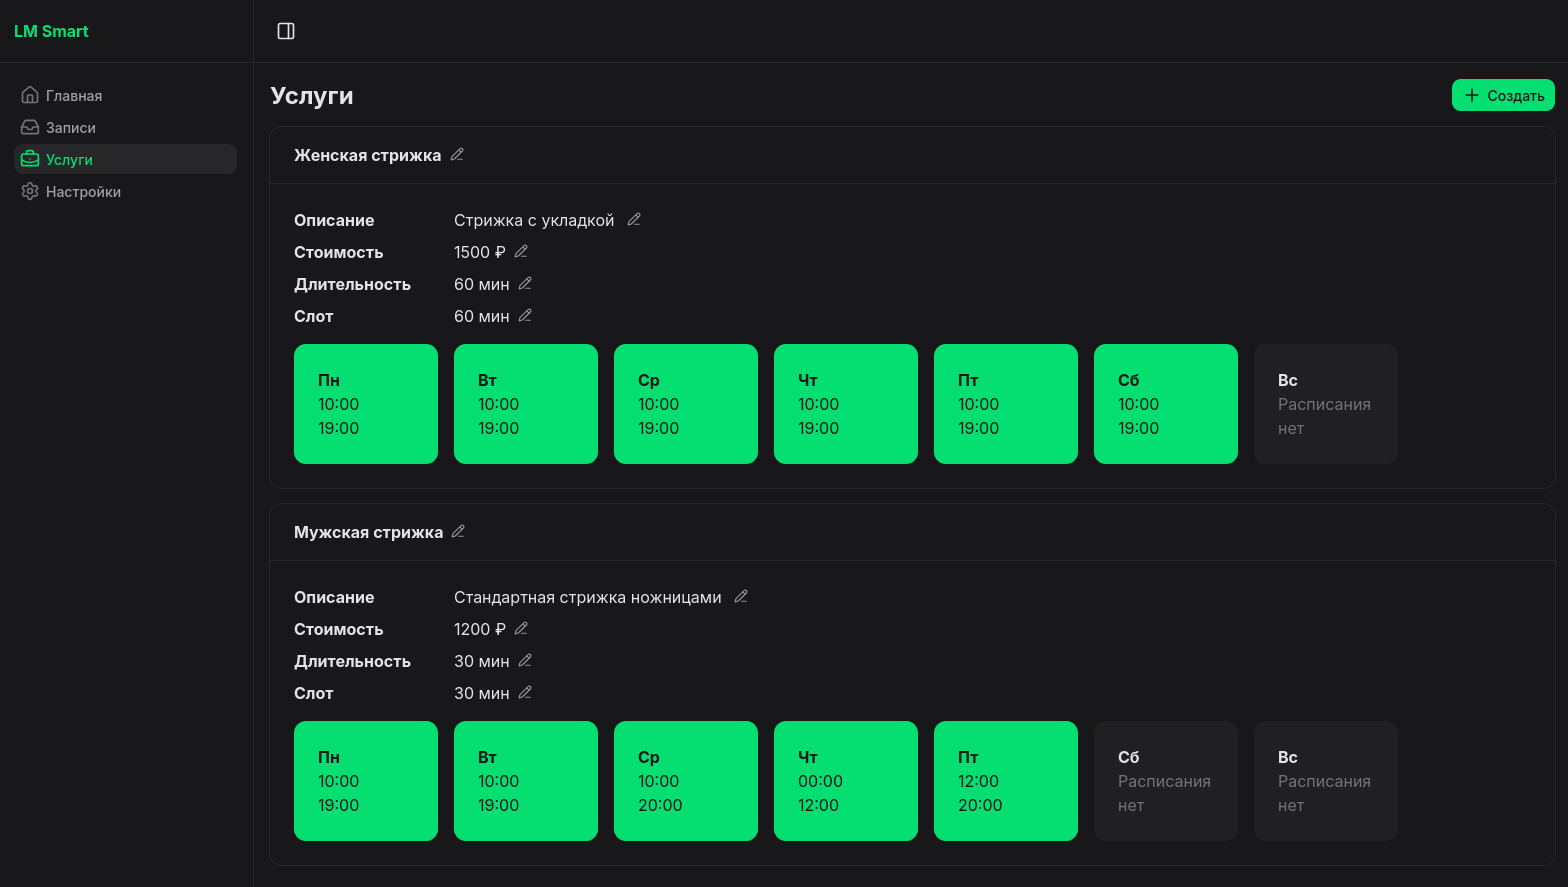Toggle the sidebar panel icon

[x=286, y=31]
